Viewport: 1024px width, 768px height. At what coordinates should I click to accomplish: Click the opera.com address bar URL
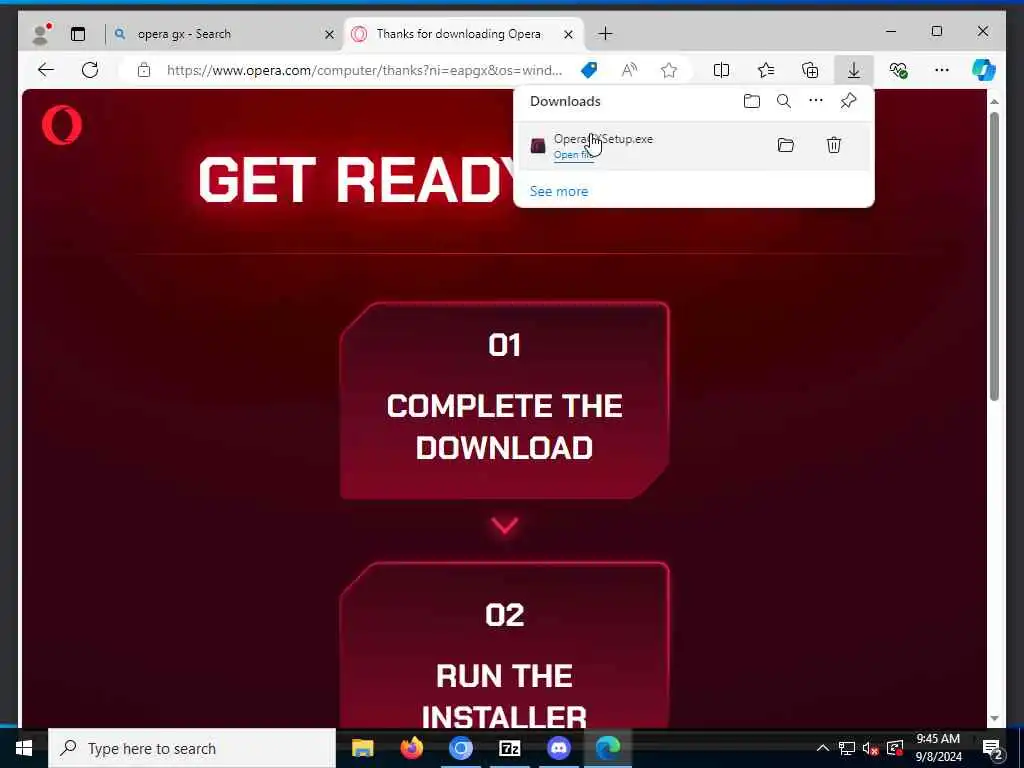click(x=364, y=70)
